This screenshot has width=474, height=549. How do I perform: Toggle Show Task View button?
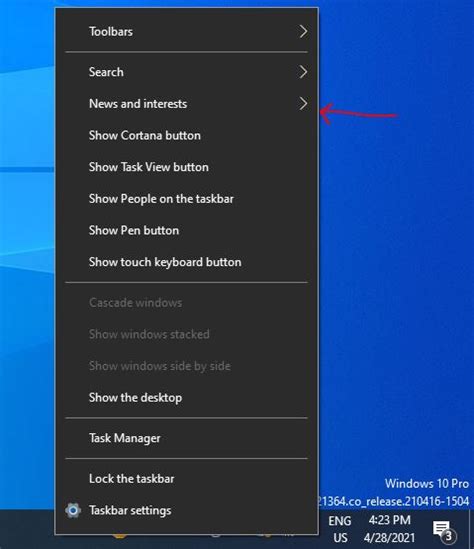(x=186, y=167)
